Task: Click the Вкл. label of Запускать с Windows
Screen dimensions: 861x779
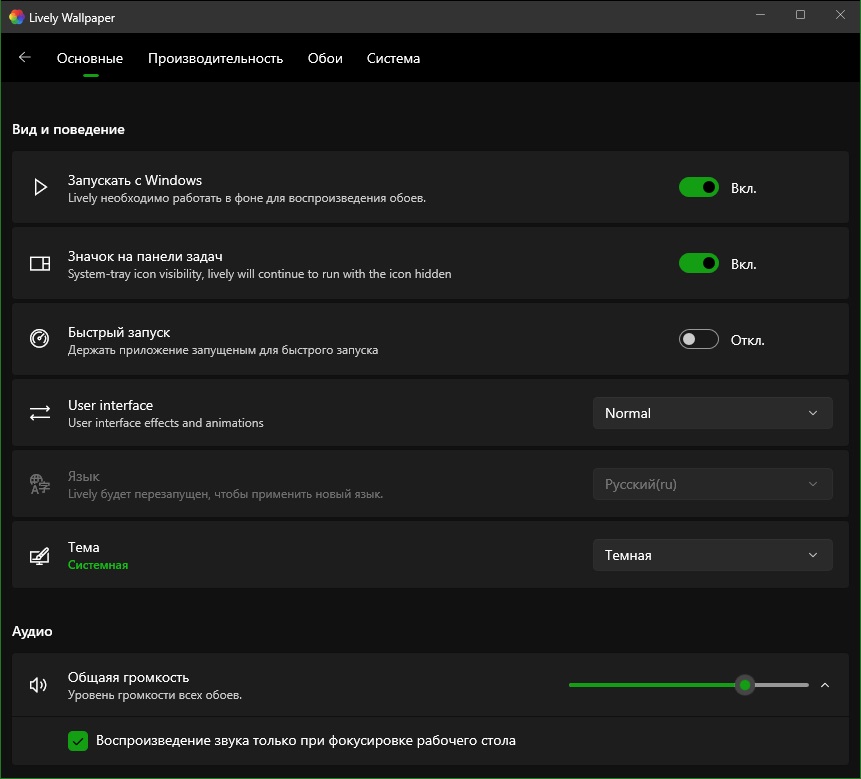Action: [x=743, y=188]
